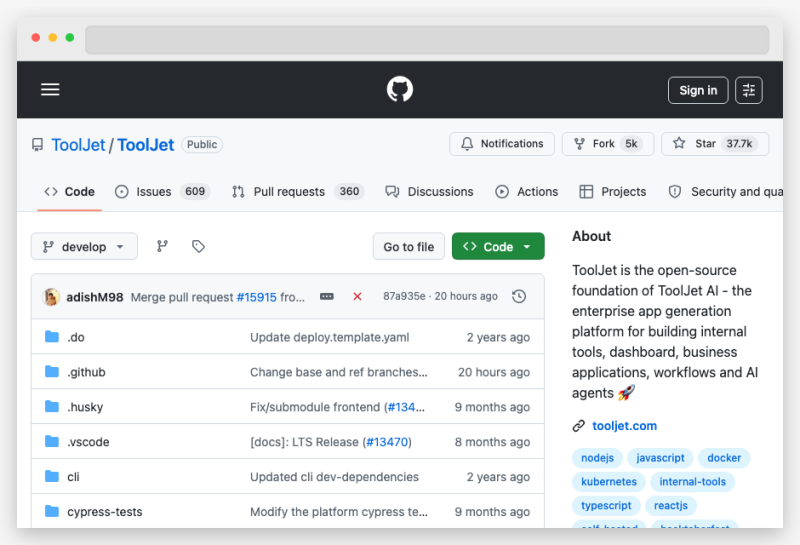
Task: Open the appearance settings icon beside Sign in
Action: coord(749,90)
